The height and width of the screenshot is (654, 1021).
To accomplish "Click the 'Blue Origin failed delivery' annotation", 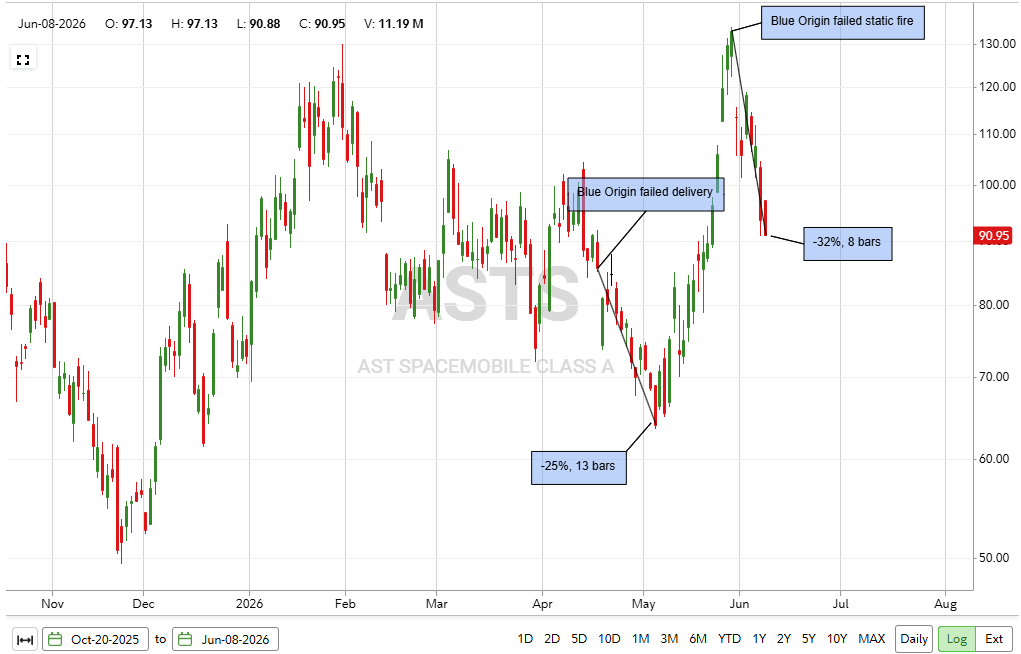I will (x=645, y=193).
